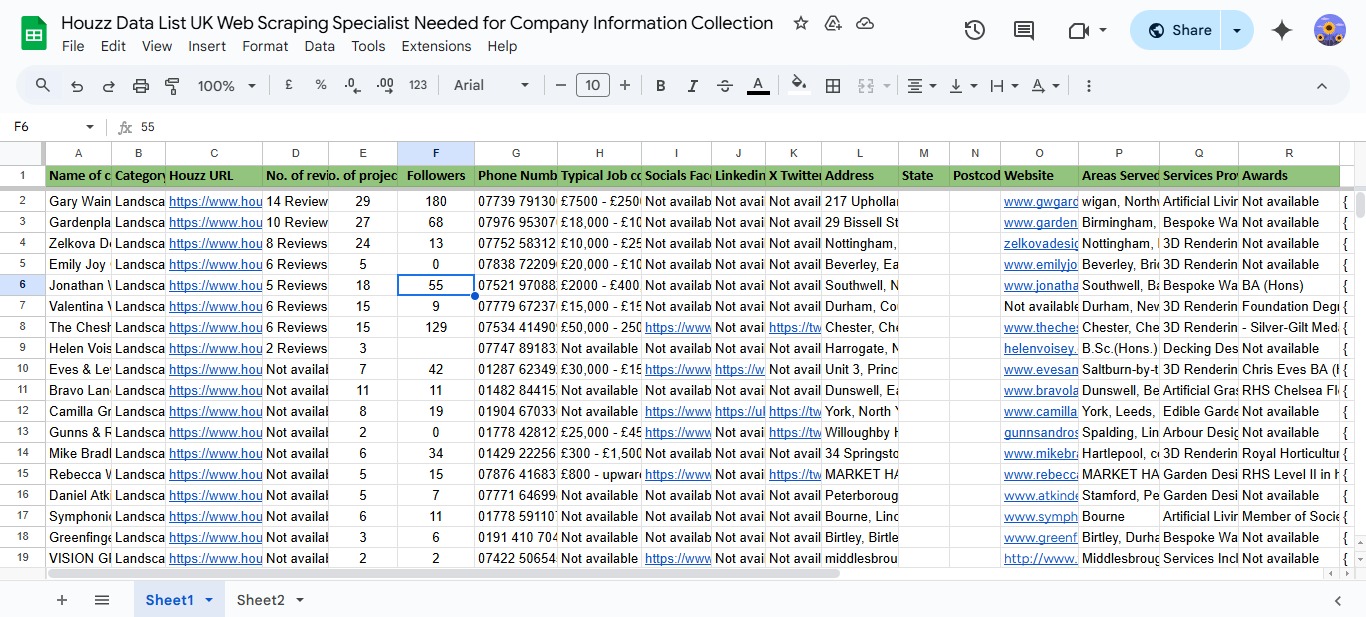Viewport: 1366px width, 617px height.
Task: Open the Format menu
Action: pos(265,46)
